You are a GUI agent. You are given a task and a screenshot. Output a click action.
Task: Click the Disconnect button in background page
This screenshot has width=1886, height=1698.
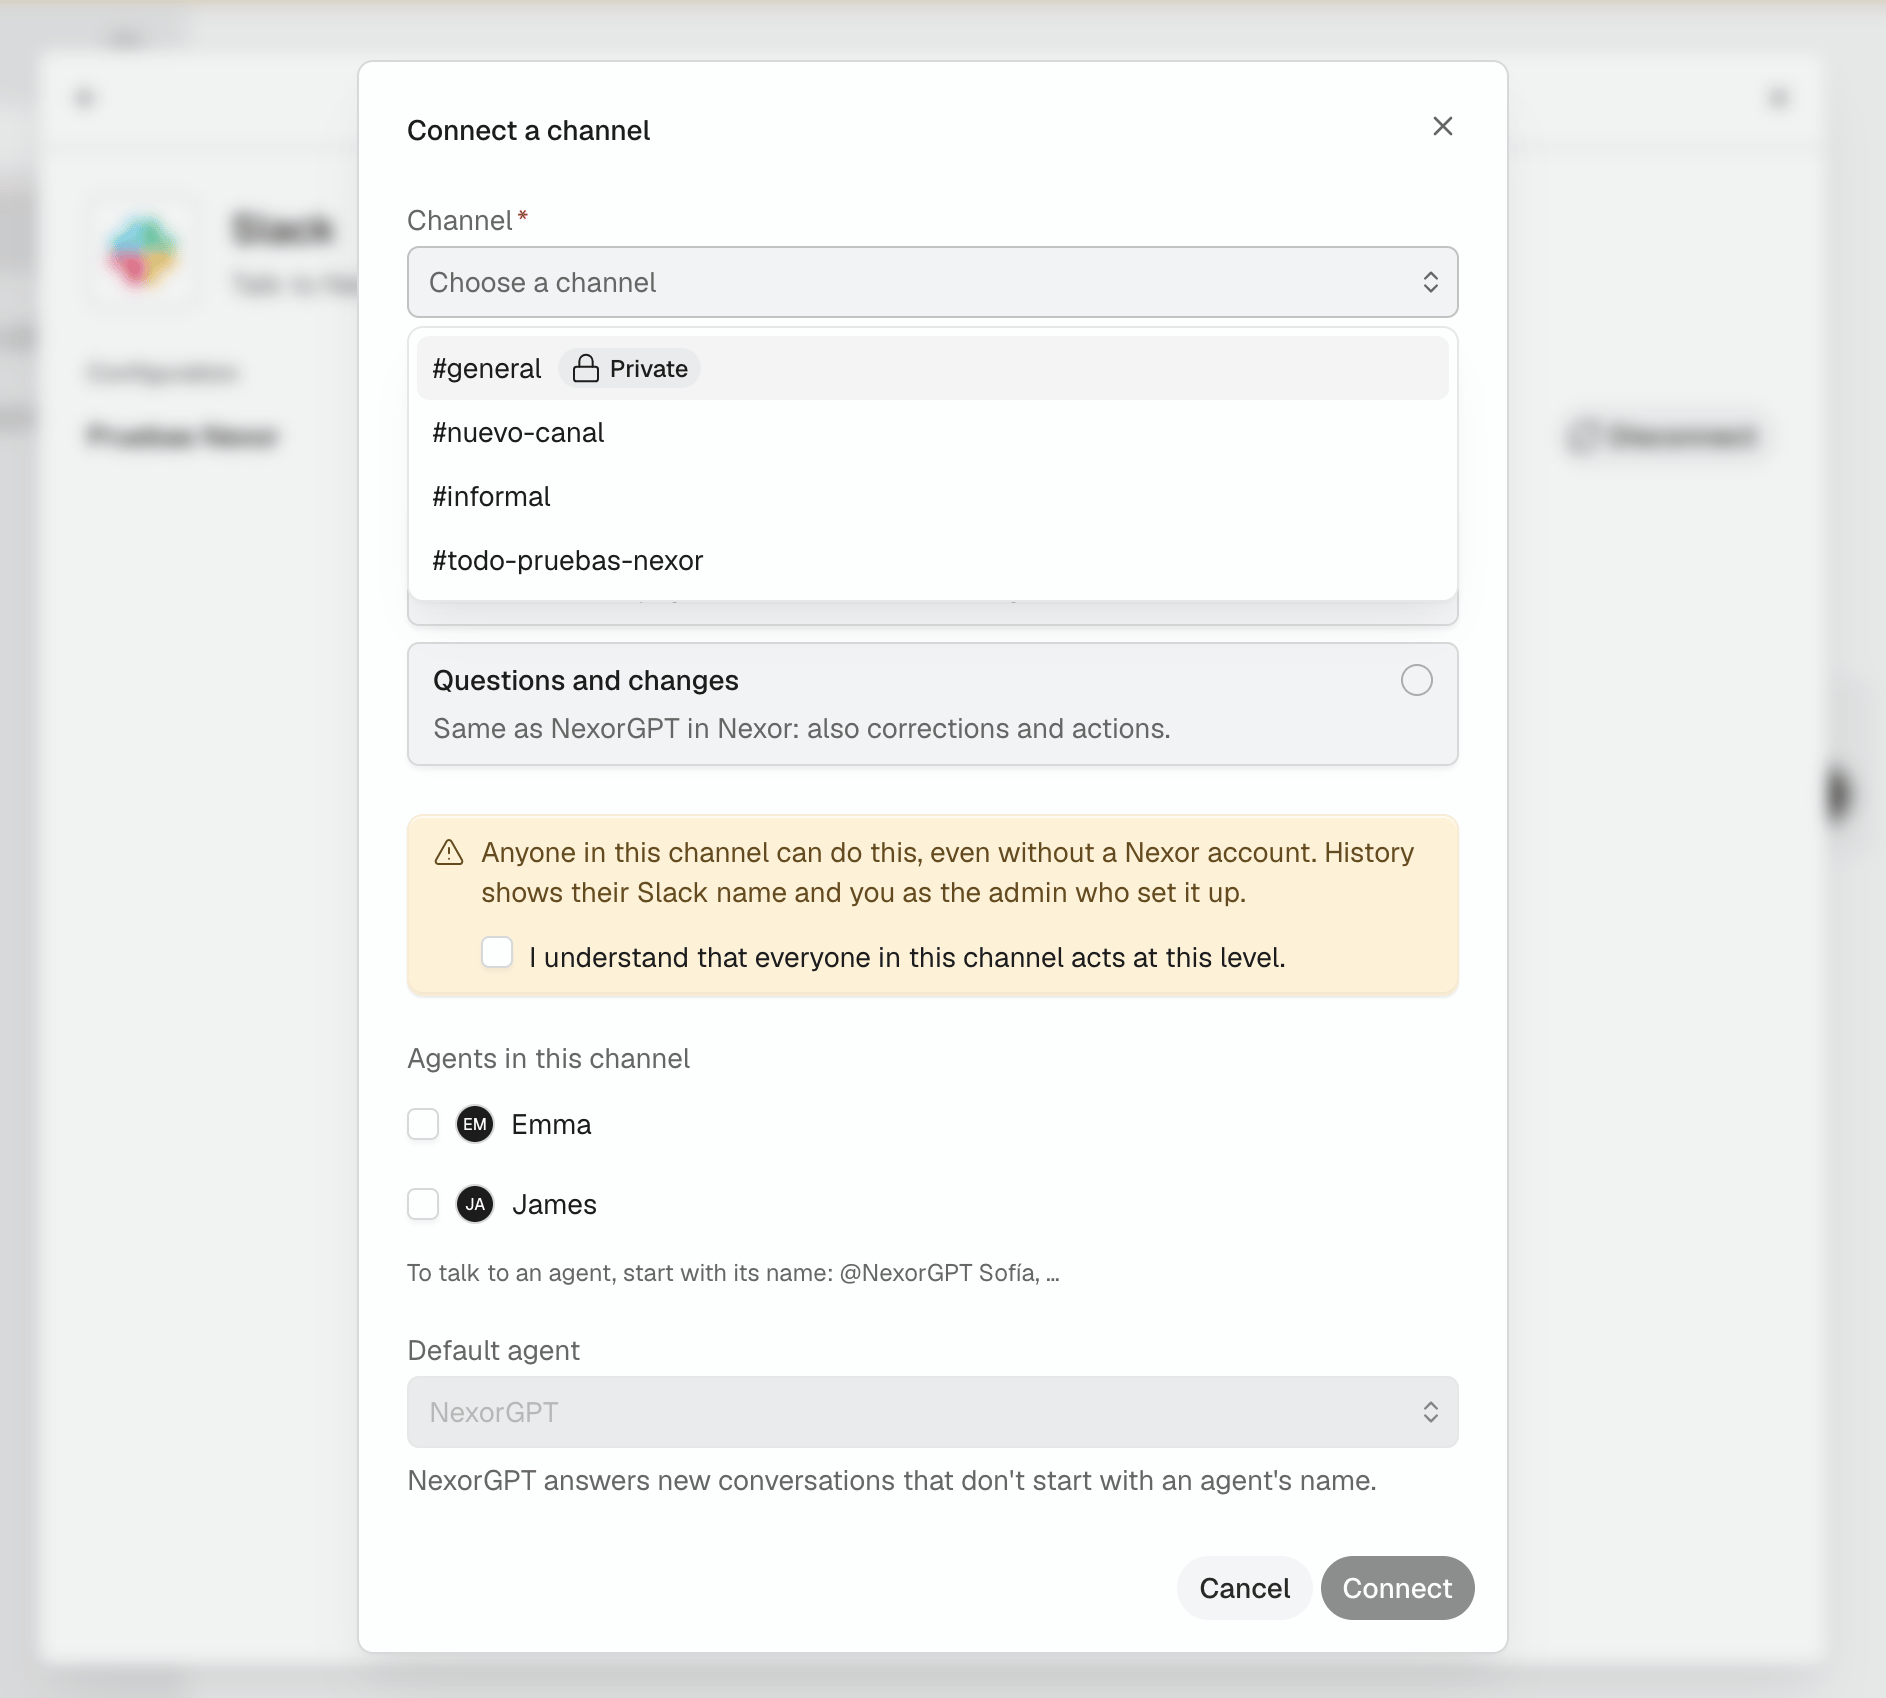point(1666,436)
